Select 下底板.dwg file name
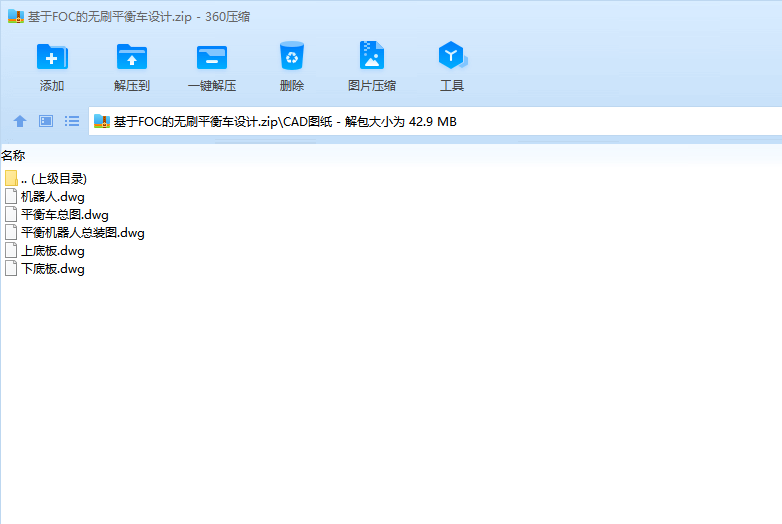This screenshot has height=524, width=782. (53, 269)
